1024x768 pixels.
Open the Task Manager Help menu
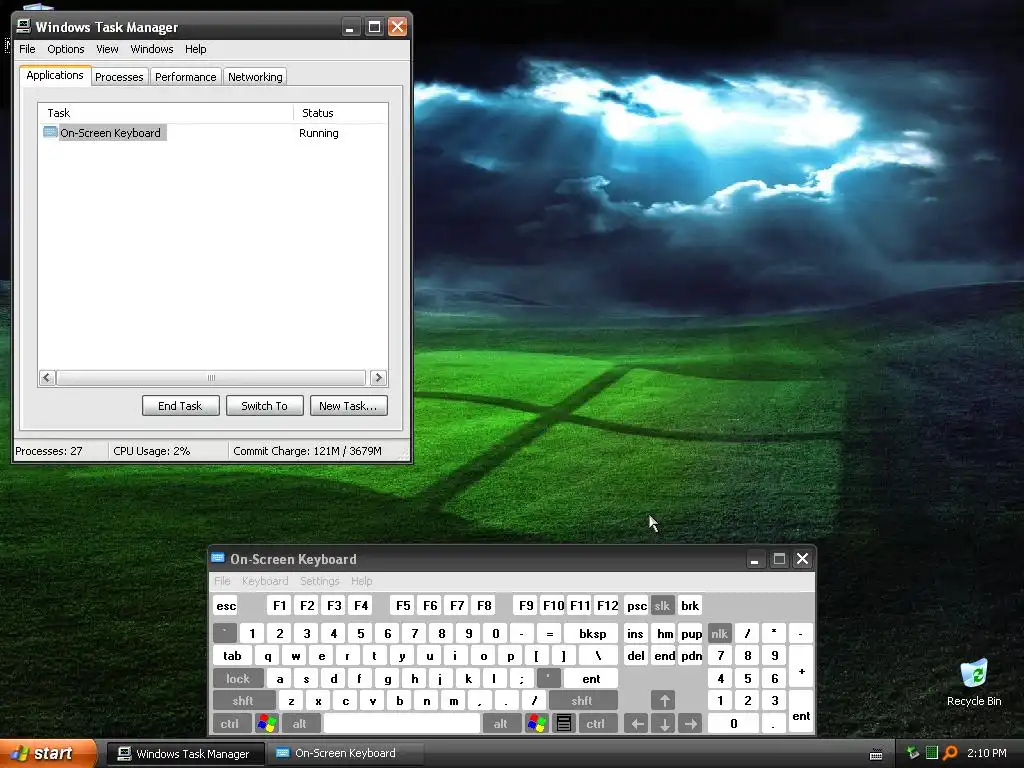point(195,49)
